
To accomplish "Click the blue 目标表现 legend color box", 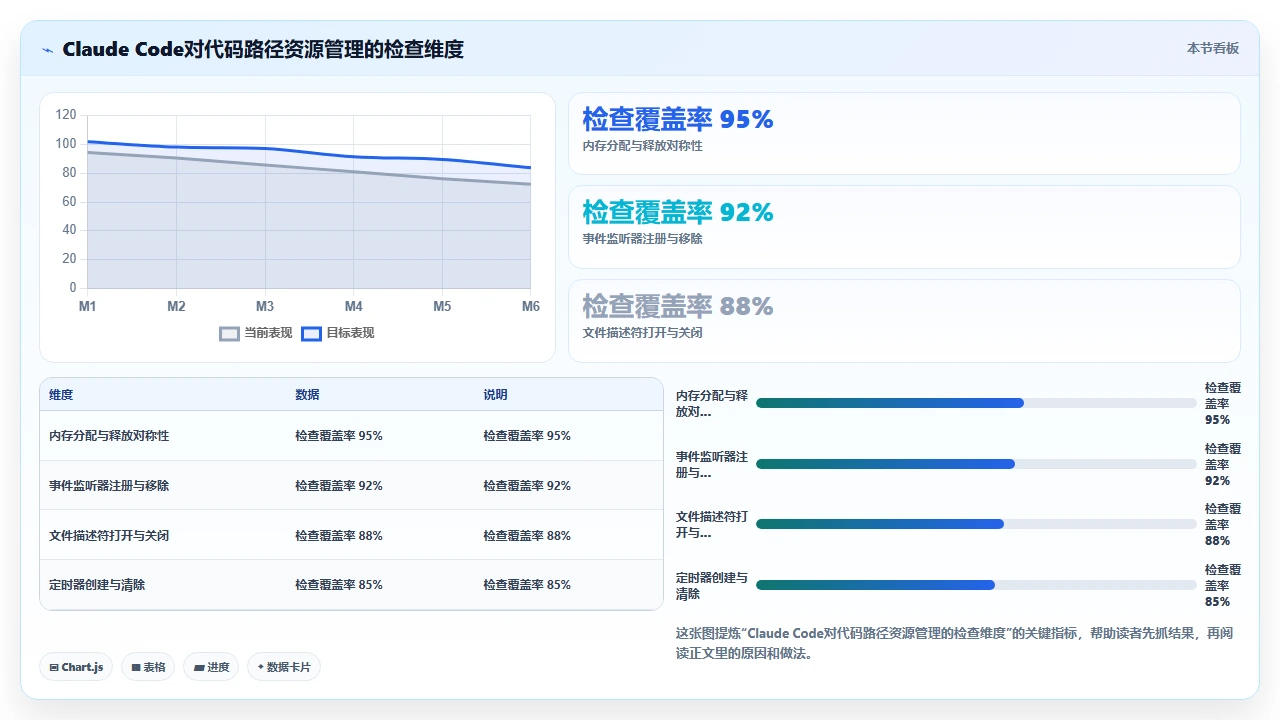I will 311,333.
